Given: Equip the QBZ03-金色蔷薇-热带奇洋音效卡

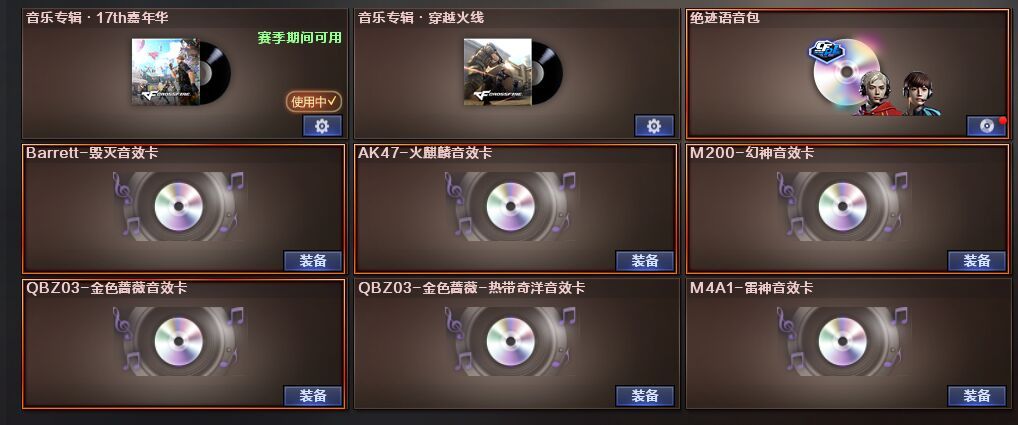Looking at the screenshot, I should (x=645, y=396).
